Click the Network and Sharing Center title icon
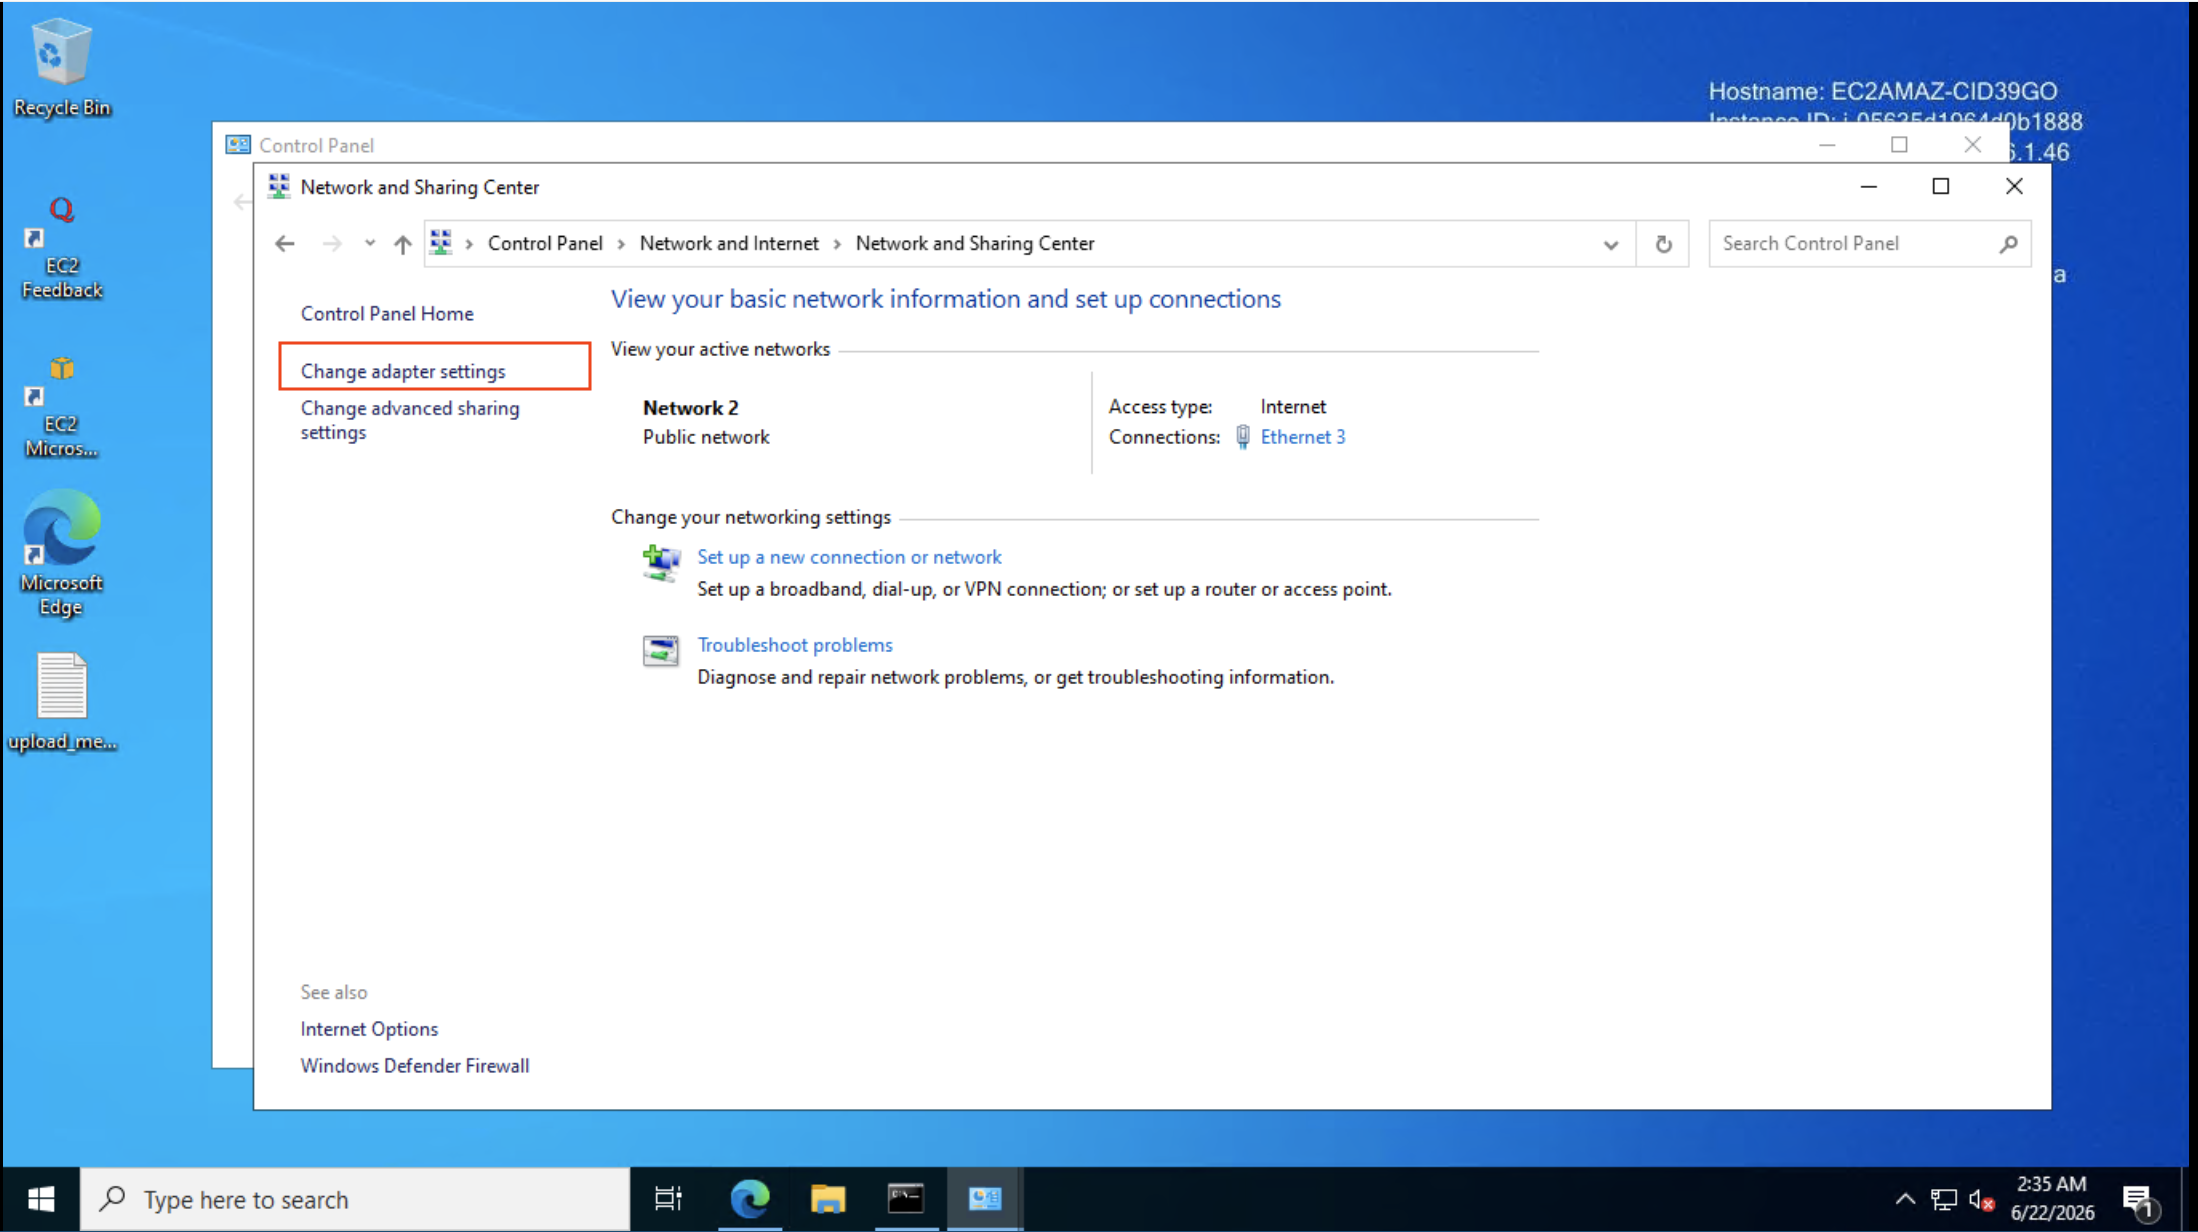This screenshot has height=1232, width=2198. coord(279,187)
